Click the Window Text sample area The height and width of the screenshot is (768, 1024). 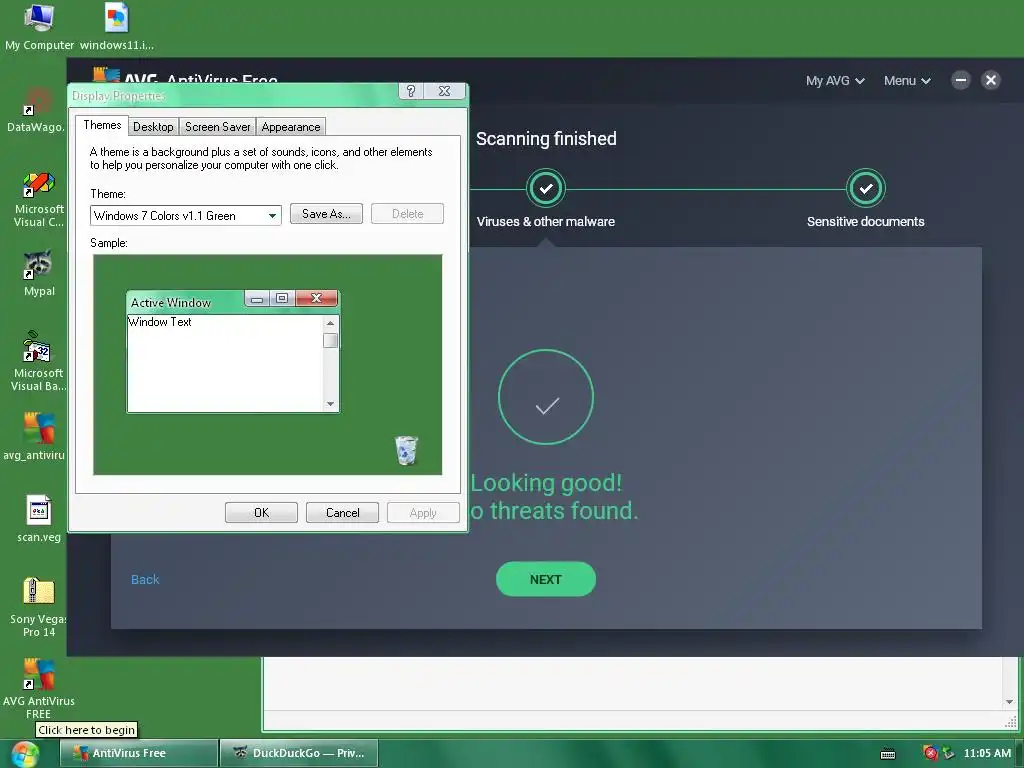point(225,363)
